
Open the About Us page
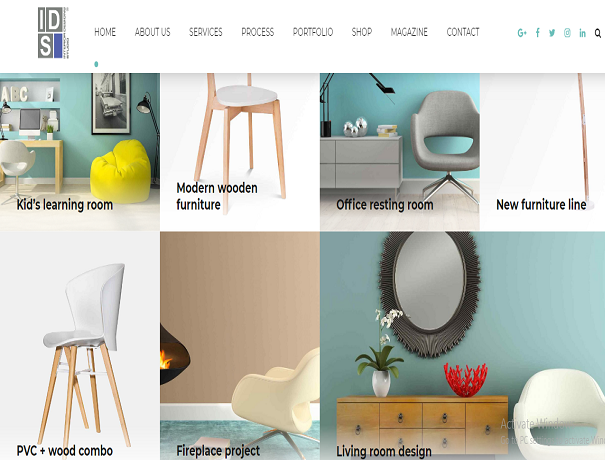152,32
